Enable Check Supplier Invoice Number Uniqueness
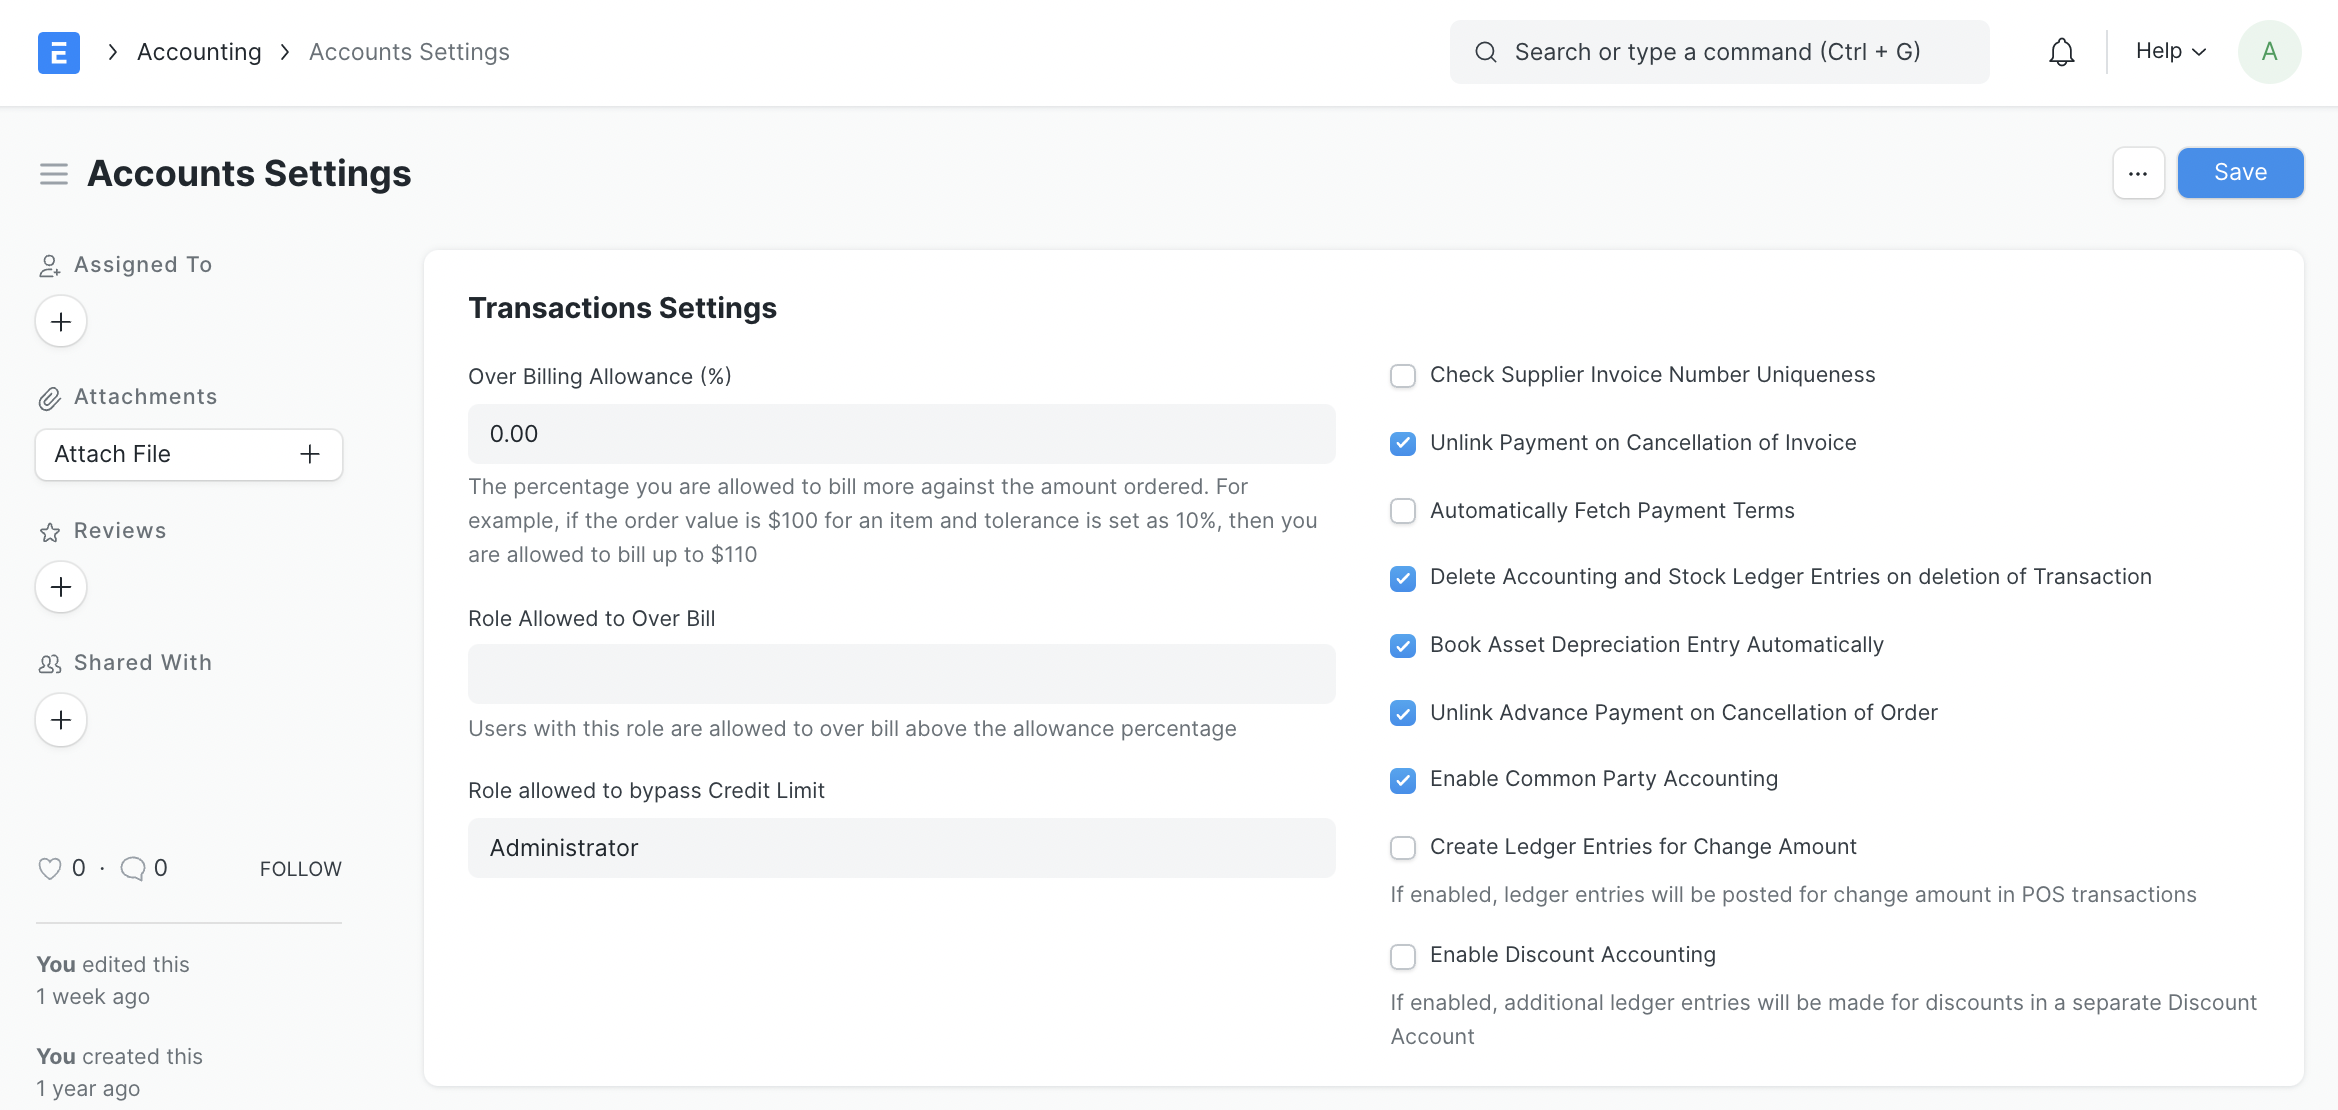The height and width of the screenshot is (1110, 2338). tap(1403, 376)
